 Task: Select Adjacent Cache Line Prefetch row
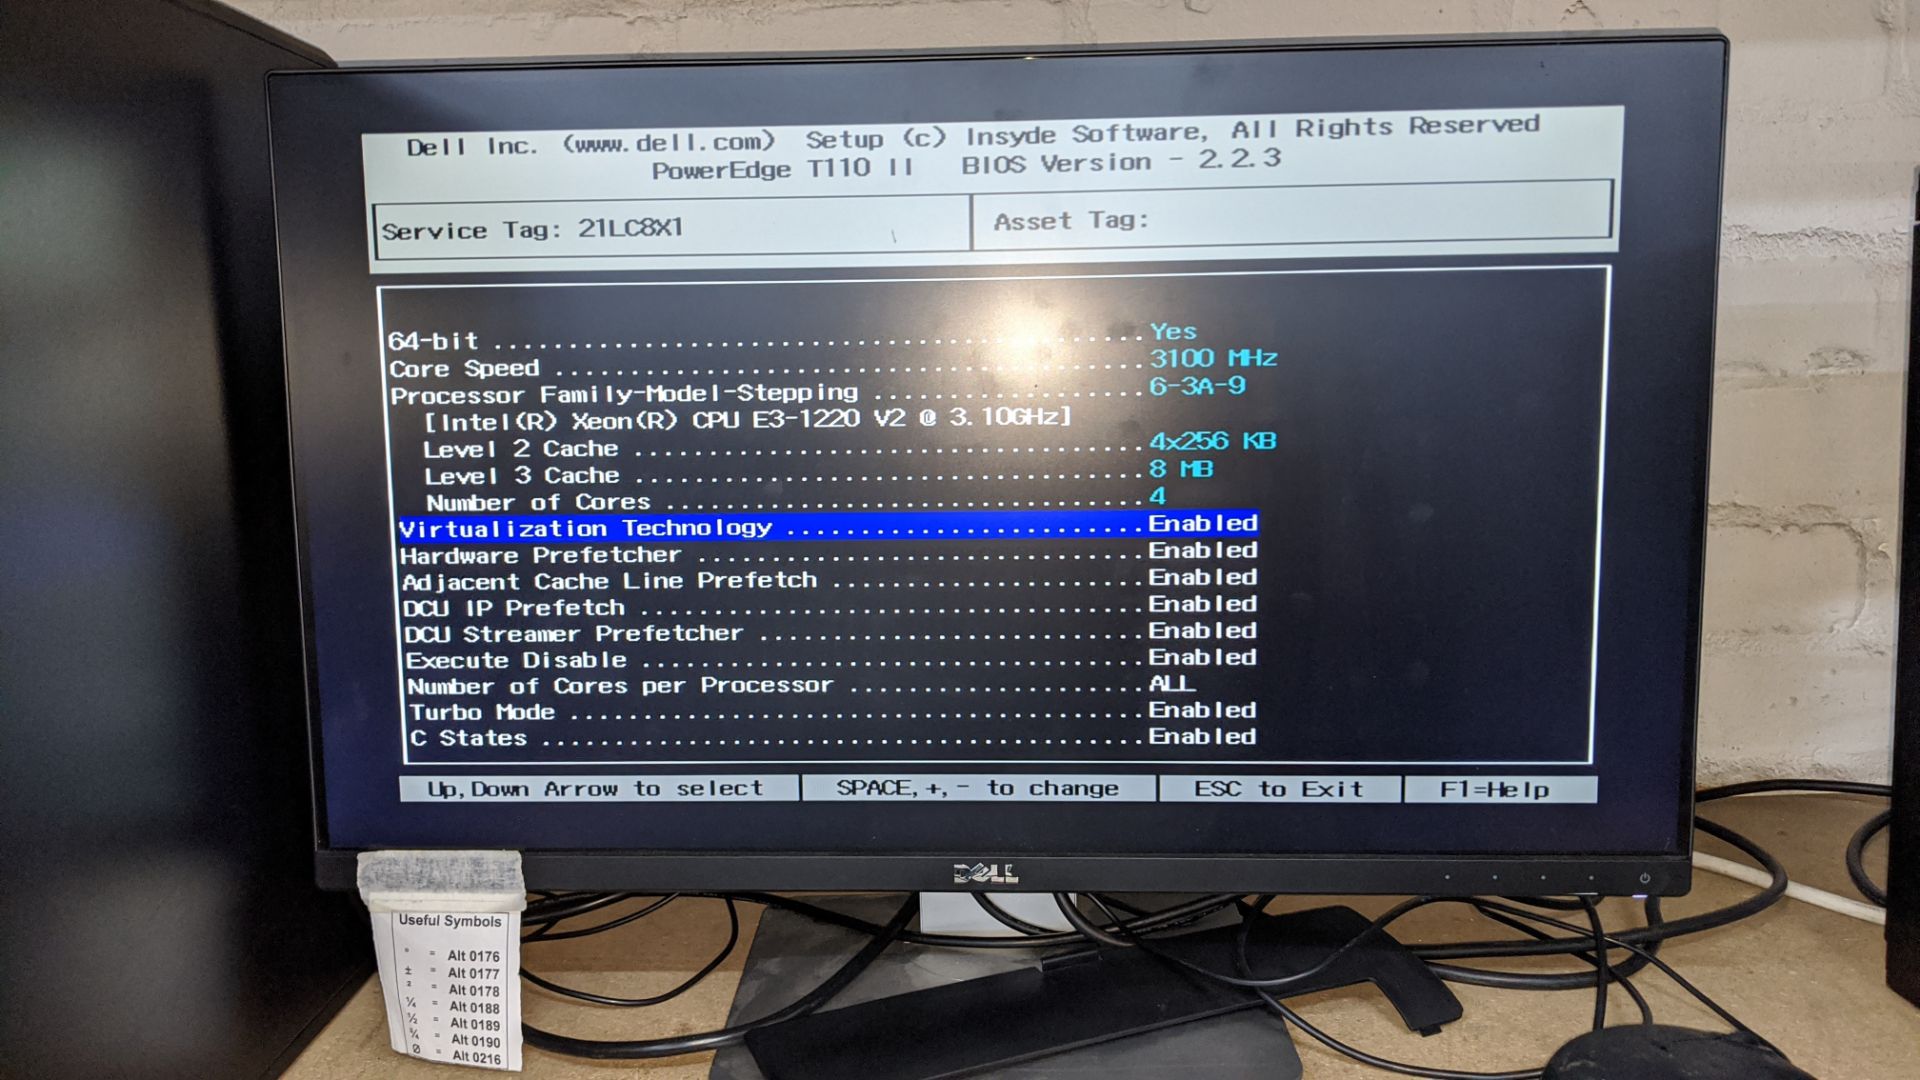[822, 580]
